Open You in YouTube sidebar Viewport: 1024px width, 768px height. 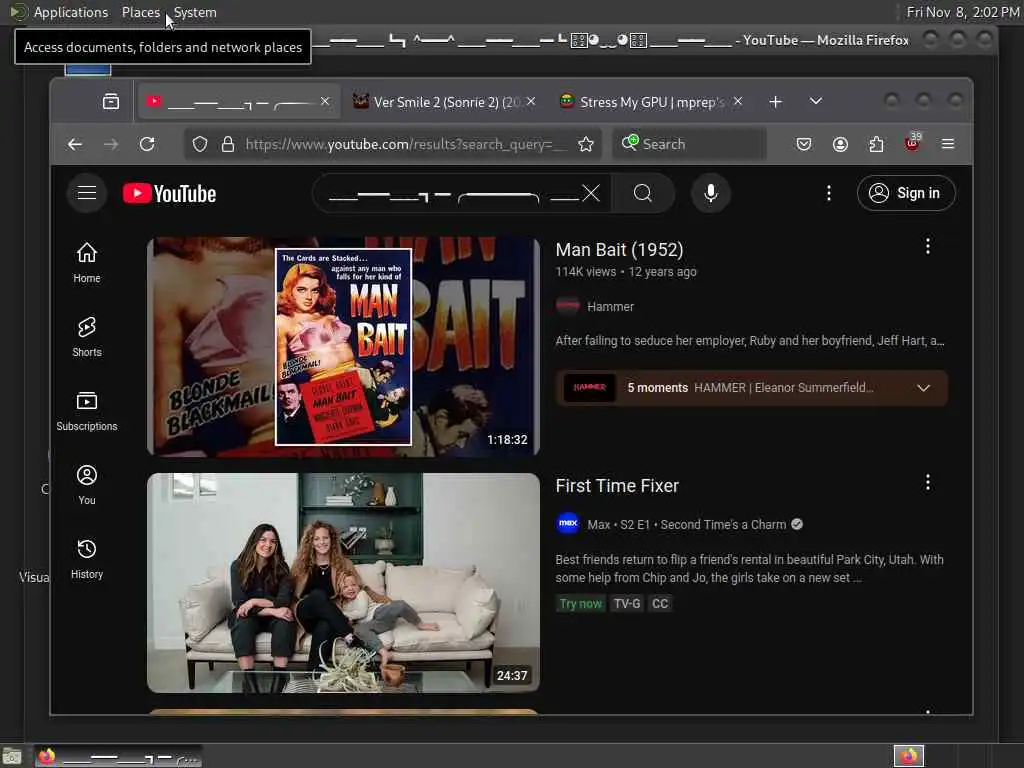[87, 485]
